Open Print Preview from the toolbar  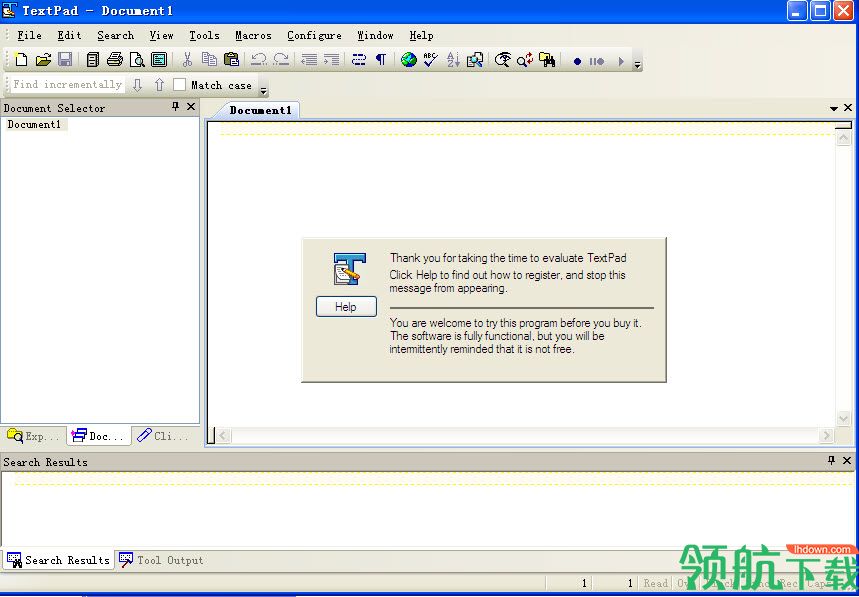tap(137, 60)
